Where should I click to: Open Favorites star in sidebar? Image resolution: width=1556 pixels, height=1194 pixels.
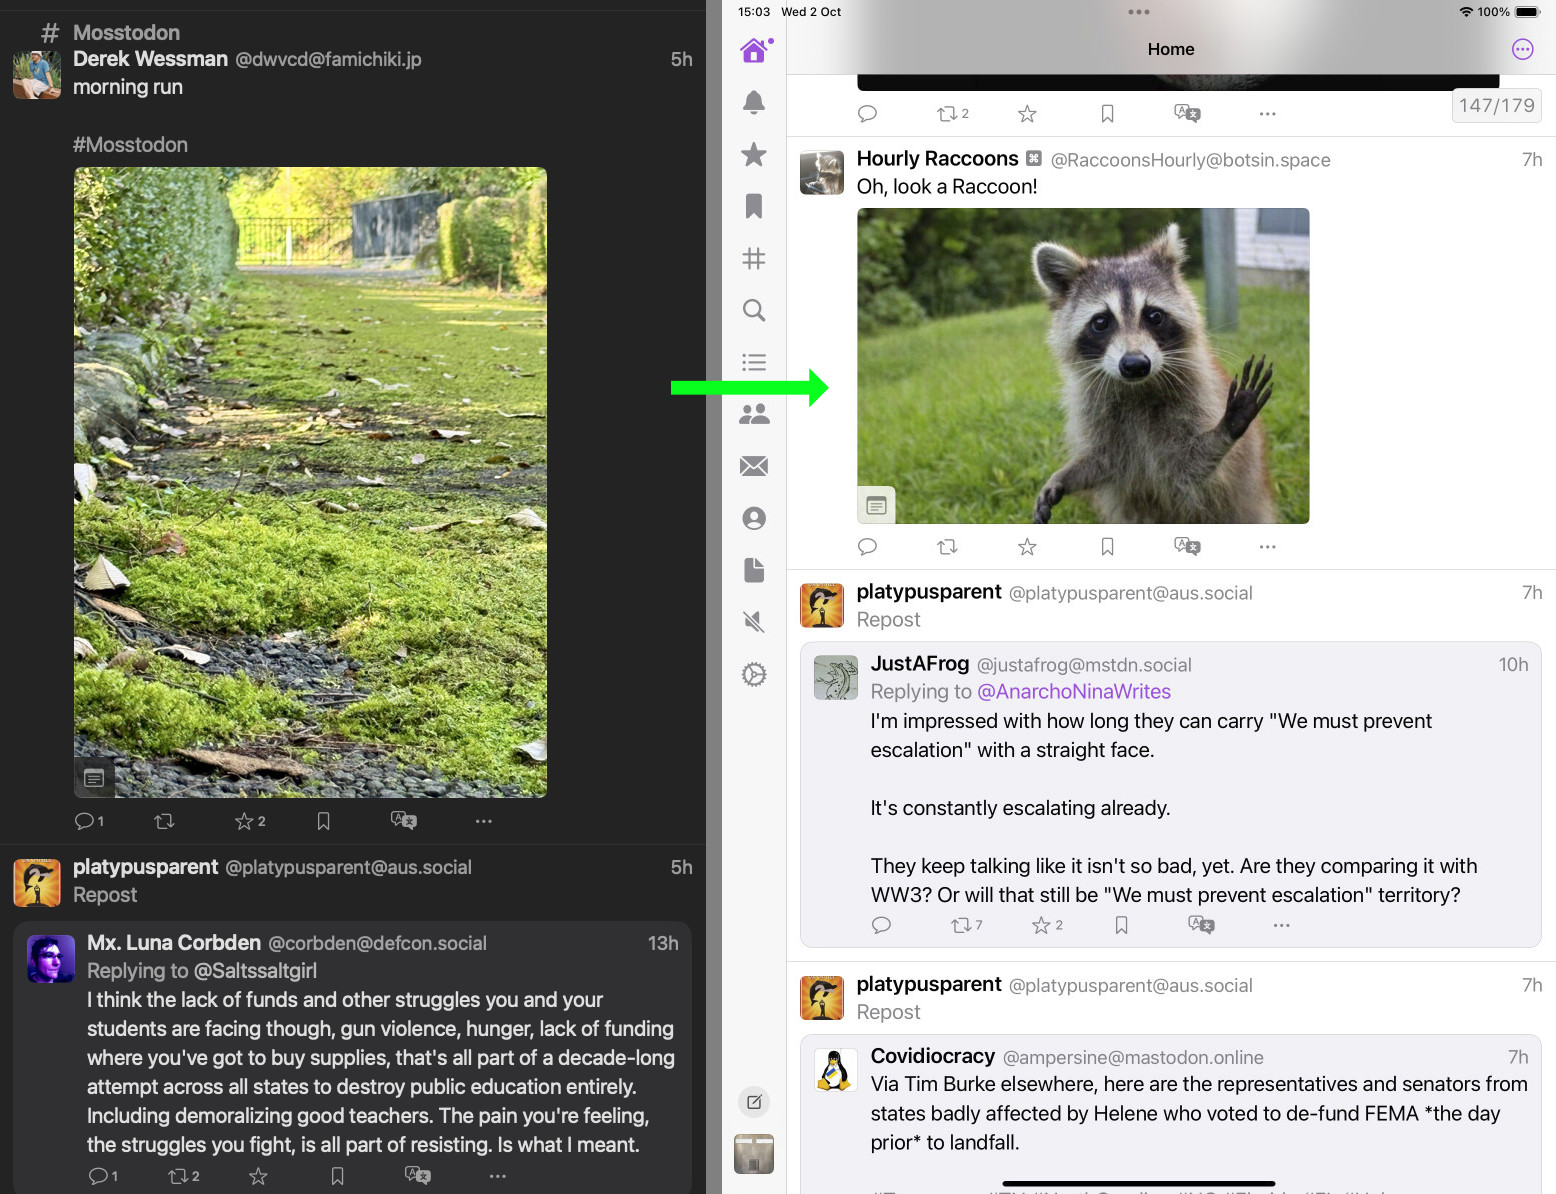coord(754,154)
